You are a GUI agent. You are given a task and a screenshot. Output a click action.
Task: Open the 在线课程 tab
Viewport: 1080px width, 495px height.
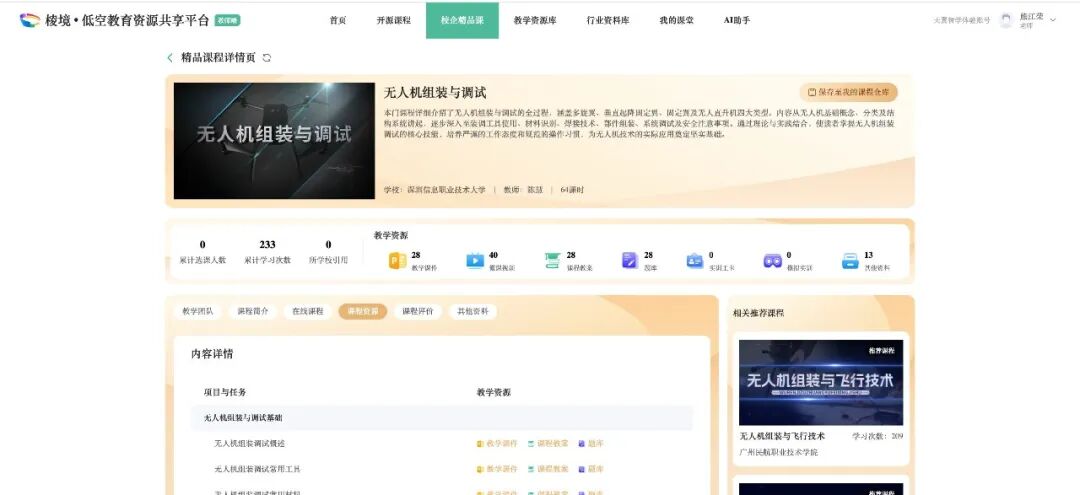click(308, 312)
